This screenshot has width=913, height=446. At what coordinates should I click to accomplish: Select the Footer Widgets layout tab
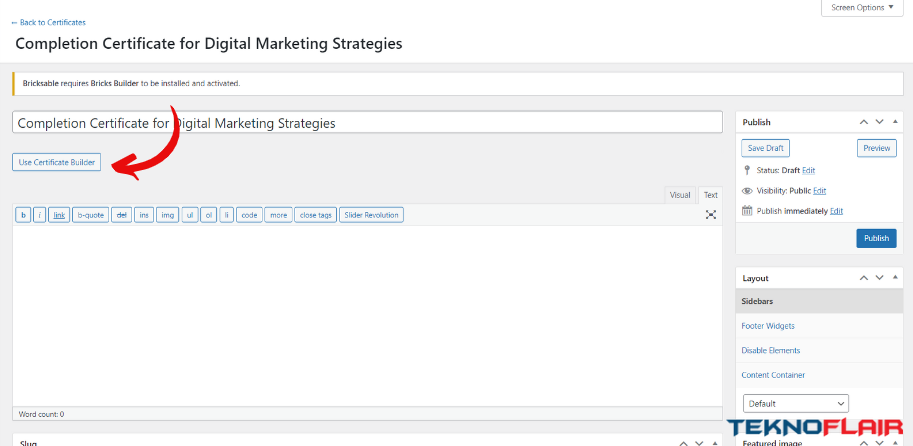[x=767, y=326]
